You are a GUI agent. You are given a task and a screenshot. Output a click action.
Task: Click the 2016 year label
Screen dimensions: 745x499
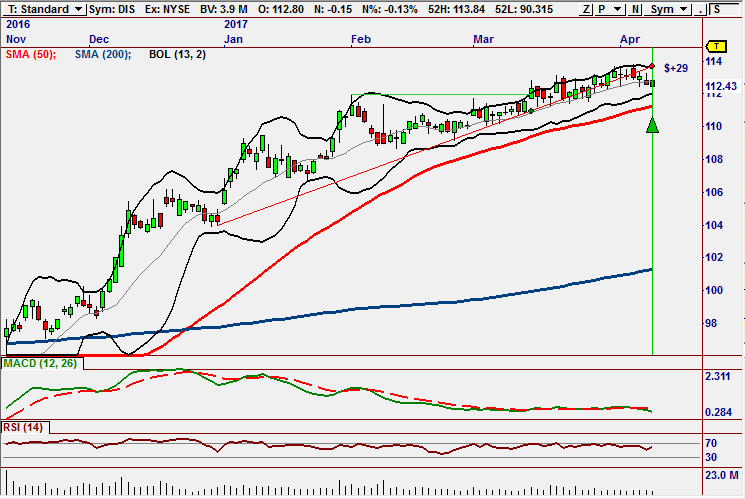[18, 24]
